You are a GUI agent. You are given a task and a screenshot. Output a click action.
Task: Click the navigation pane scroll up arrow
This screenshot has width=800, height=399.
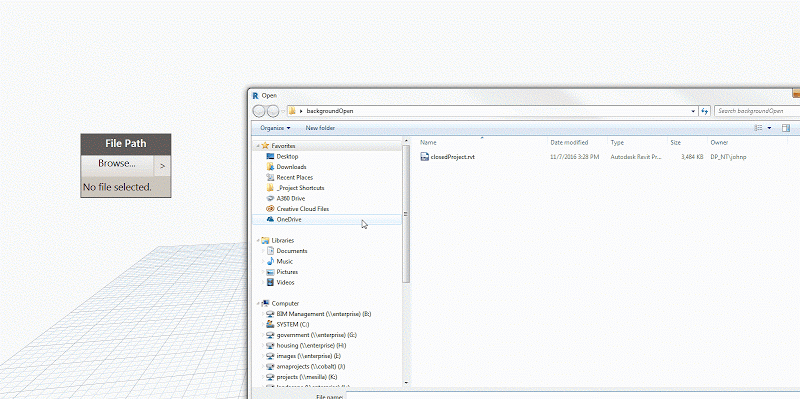tap(406, 140)
